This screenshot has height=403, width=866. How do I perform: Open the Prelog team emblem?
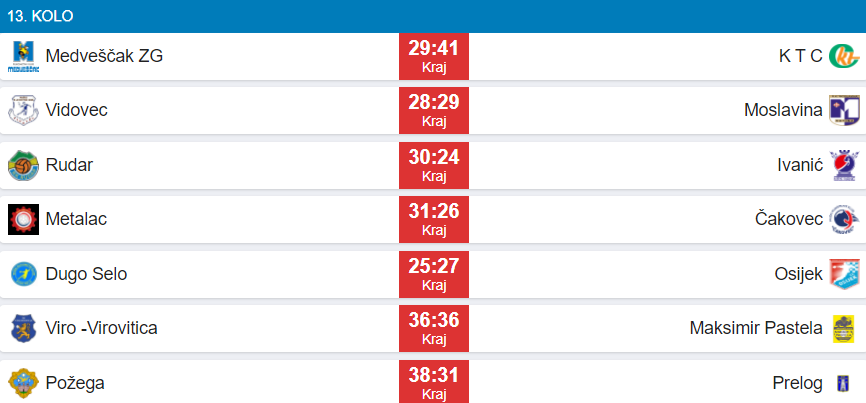point(844,382)
